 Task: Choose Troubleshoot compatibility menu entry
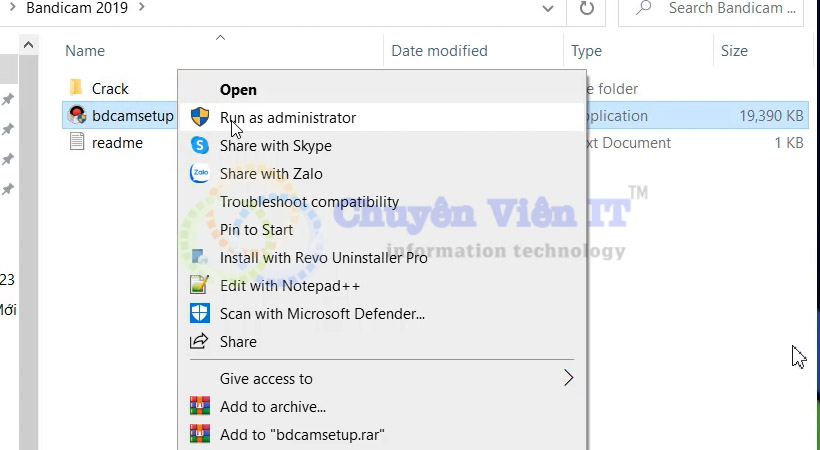[x=309, y=202]
